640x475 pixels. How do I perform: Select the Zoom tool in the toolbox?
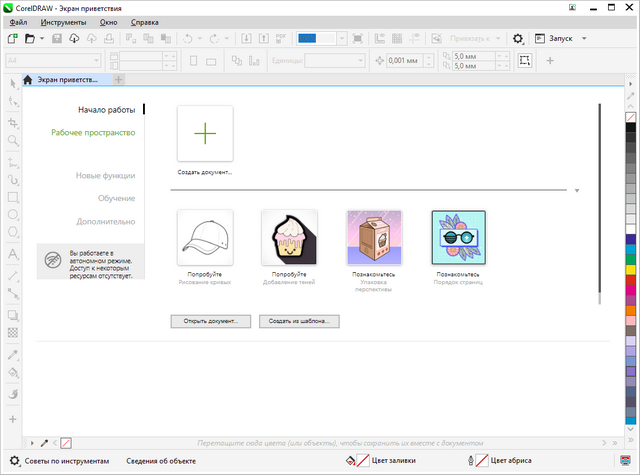(x=13, y=141)
